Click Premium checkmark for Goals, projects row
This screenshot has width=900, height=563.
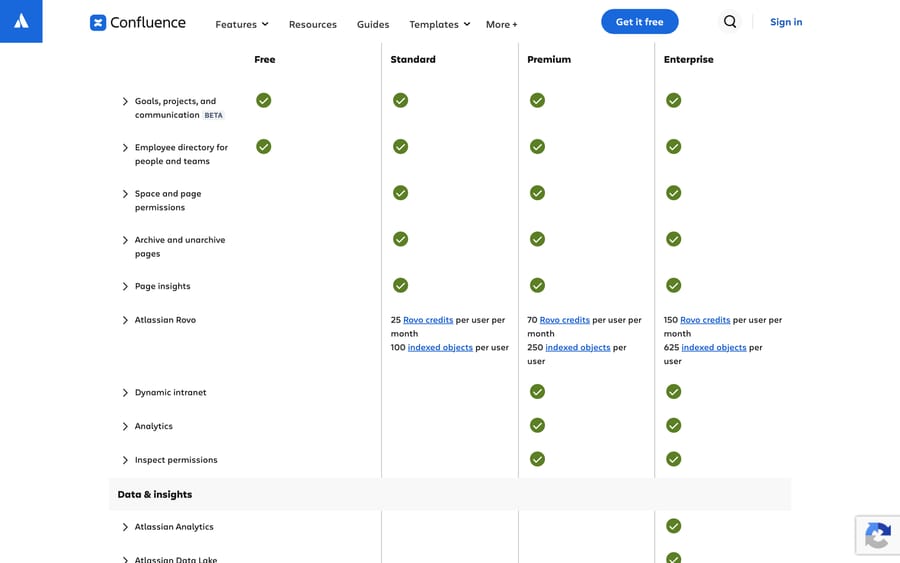537,100
